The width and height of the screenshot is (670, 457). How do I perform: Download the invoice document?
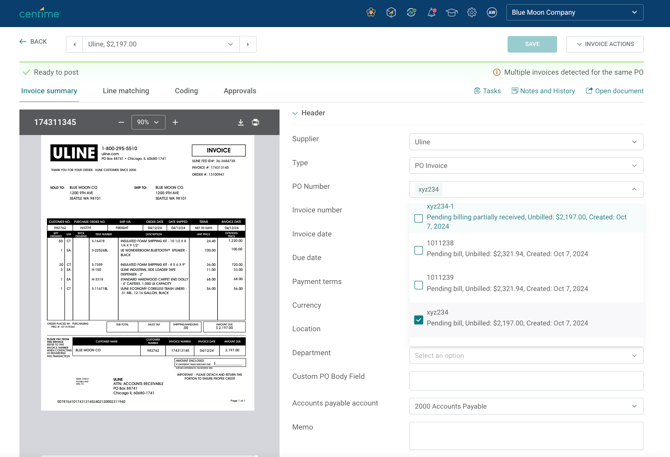[241, 123]
